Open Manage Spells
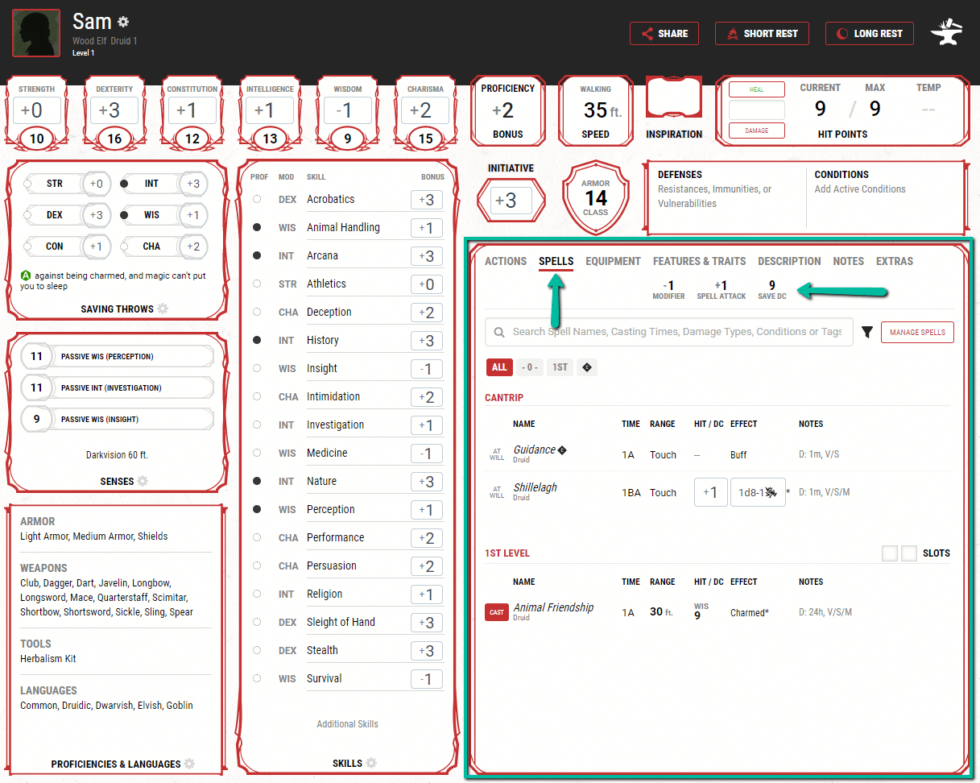980x783 pixels. [x=917, y=332]
